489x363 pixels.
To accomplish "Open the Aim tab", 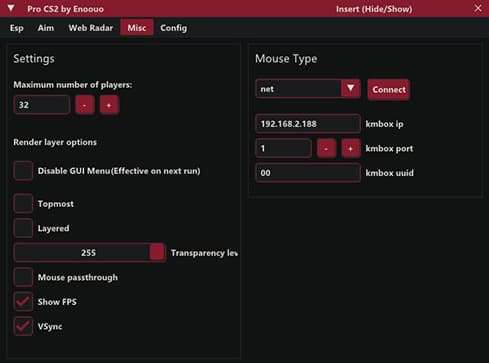I will pos(46,28).
